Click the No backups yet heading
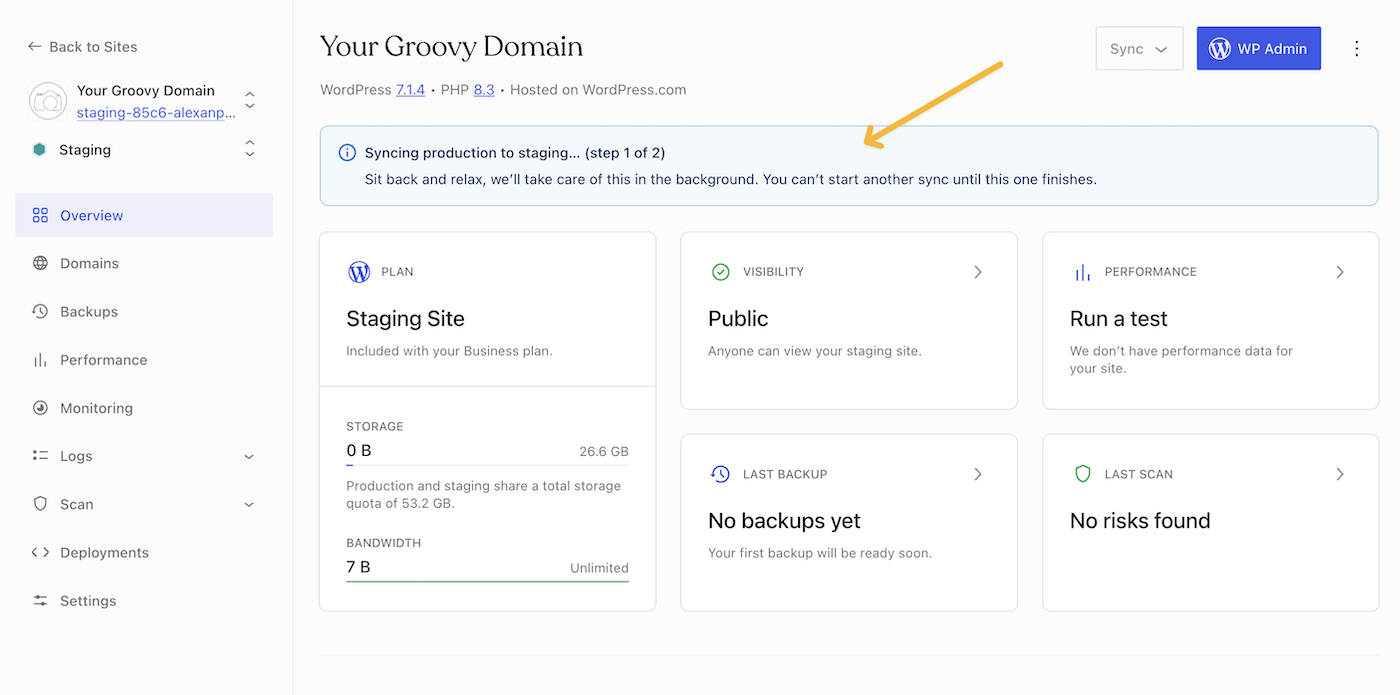 (x=784, y=521)
